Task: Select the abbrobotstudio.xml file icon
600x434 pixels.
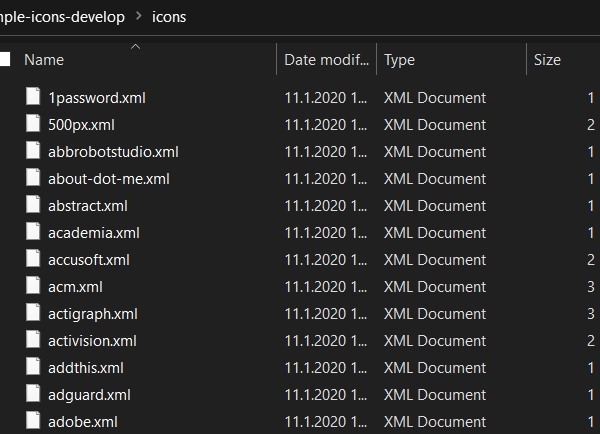Action: [33, 150]
